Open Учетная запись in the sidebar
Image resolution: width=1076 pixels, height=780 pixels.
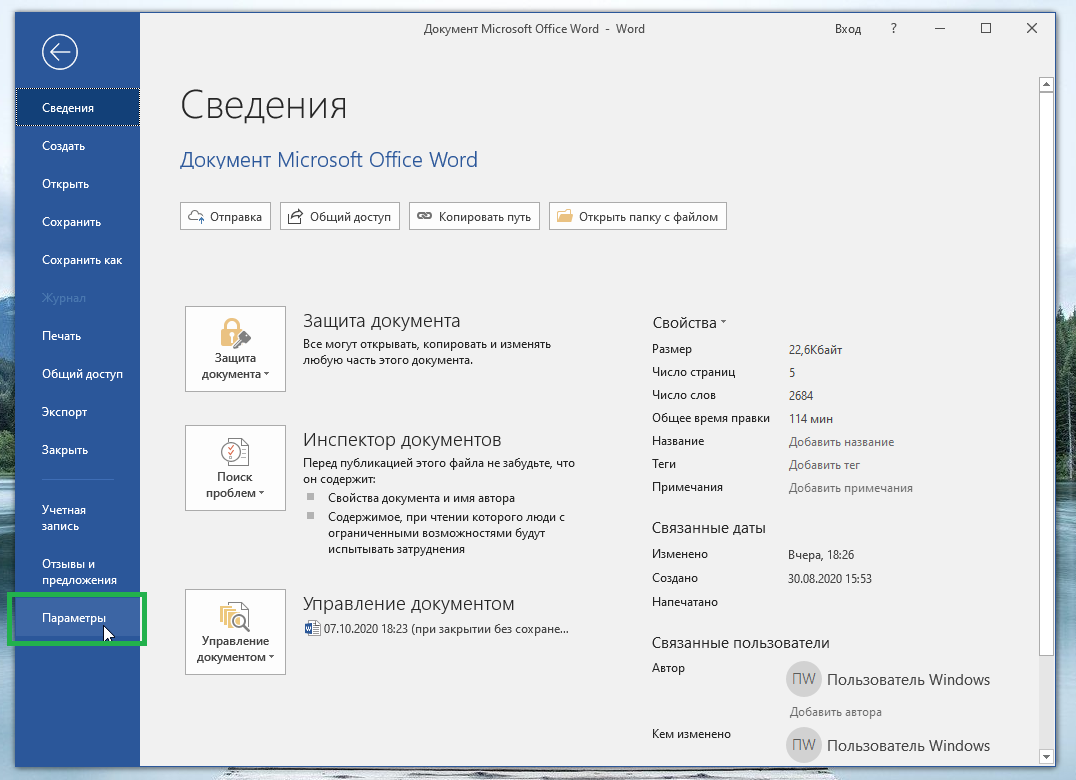[x=78, y=518]
